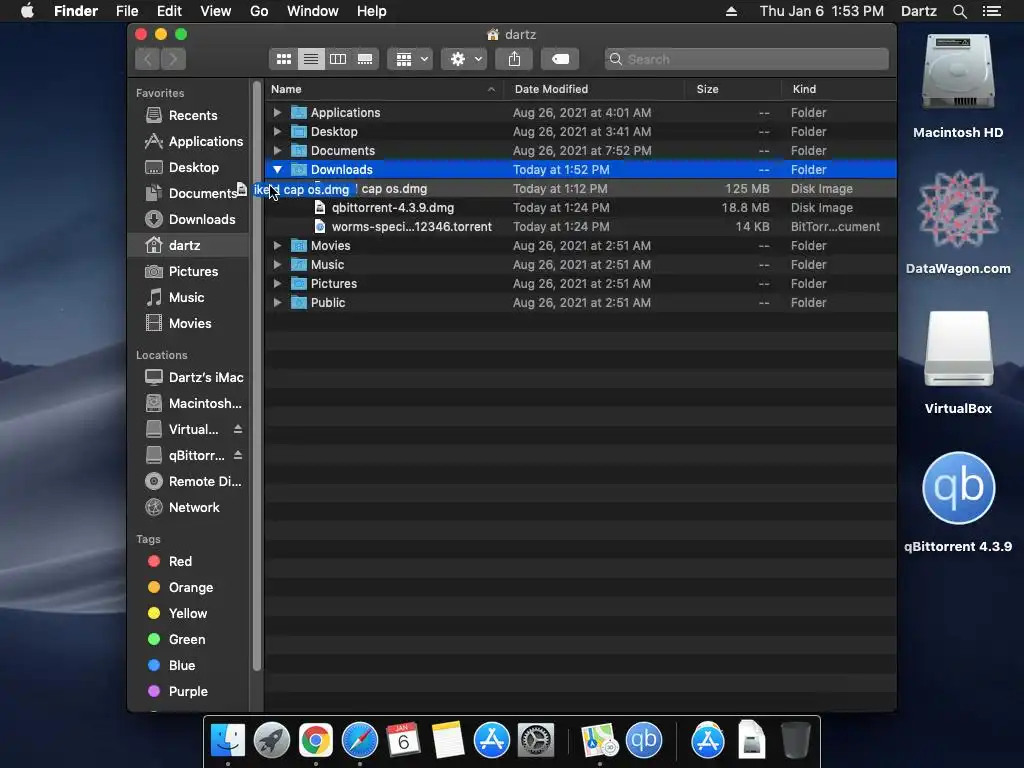
Task: Switch to icon view in toolbar
Action: [x=283, y=59]
